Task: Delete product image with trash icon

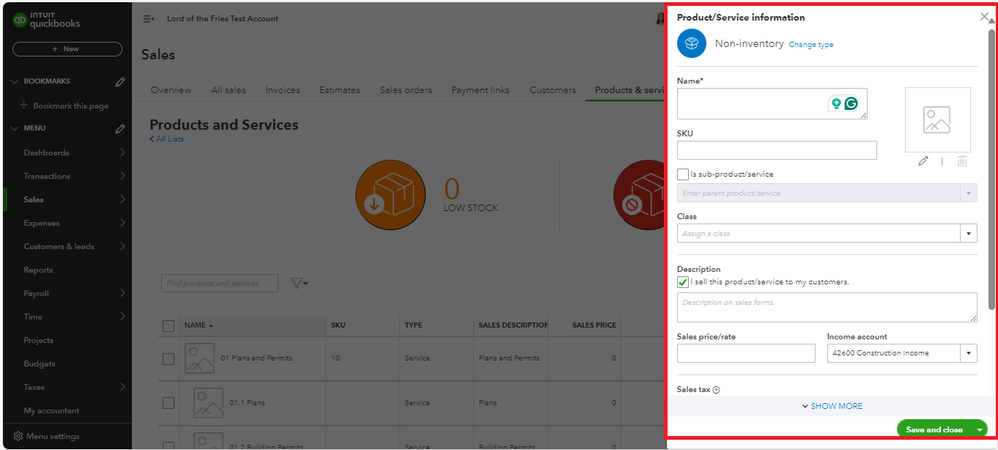Action: [x=962, y=162]
